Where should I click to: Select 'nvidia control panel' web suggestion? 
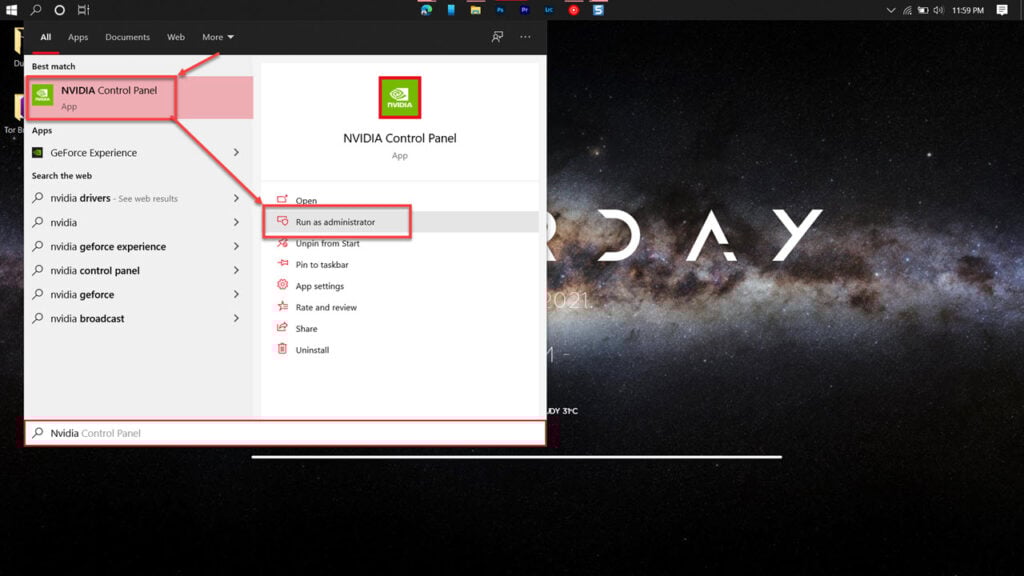click(x=95, y=270)
